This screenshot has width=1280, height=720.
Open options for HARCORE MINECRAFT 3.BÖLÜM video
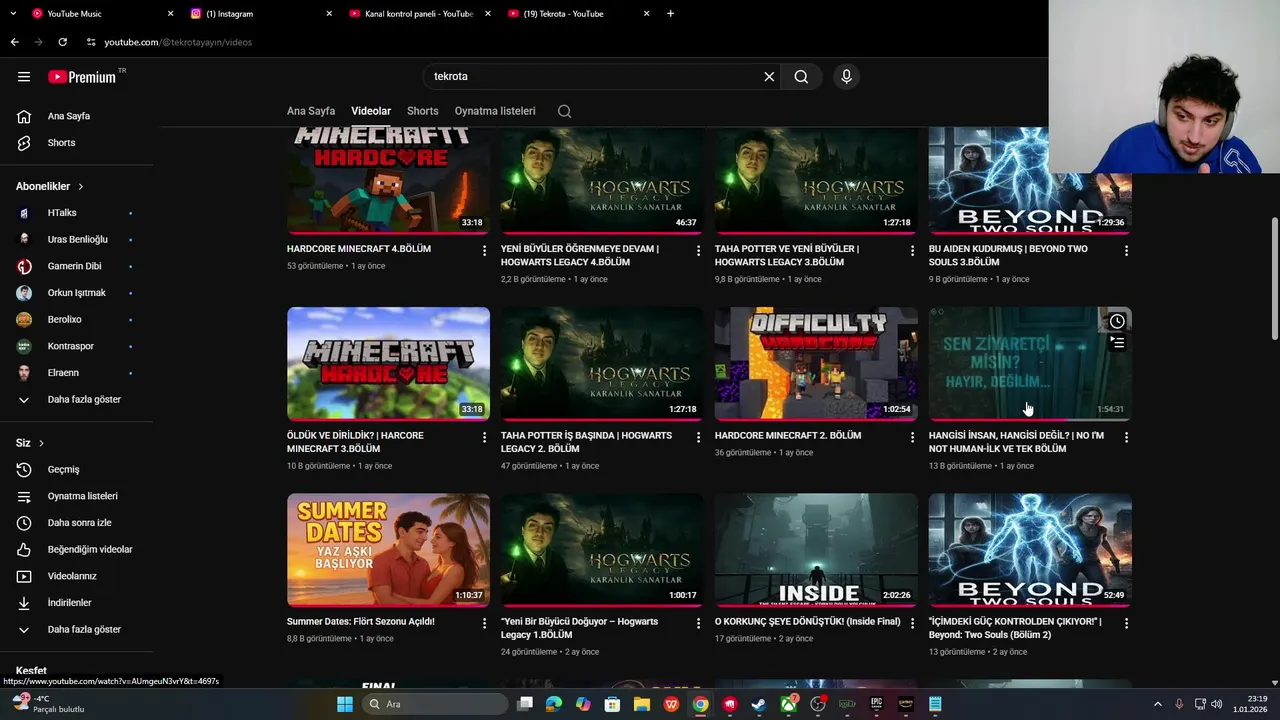484,437
